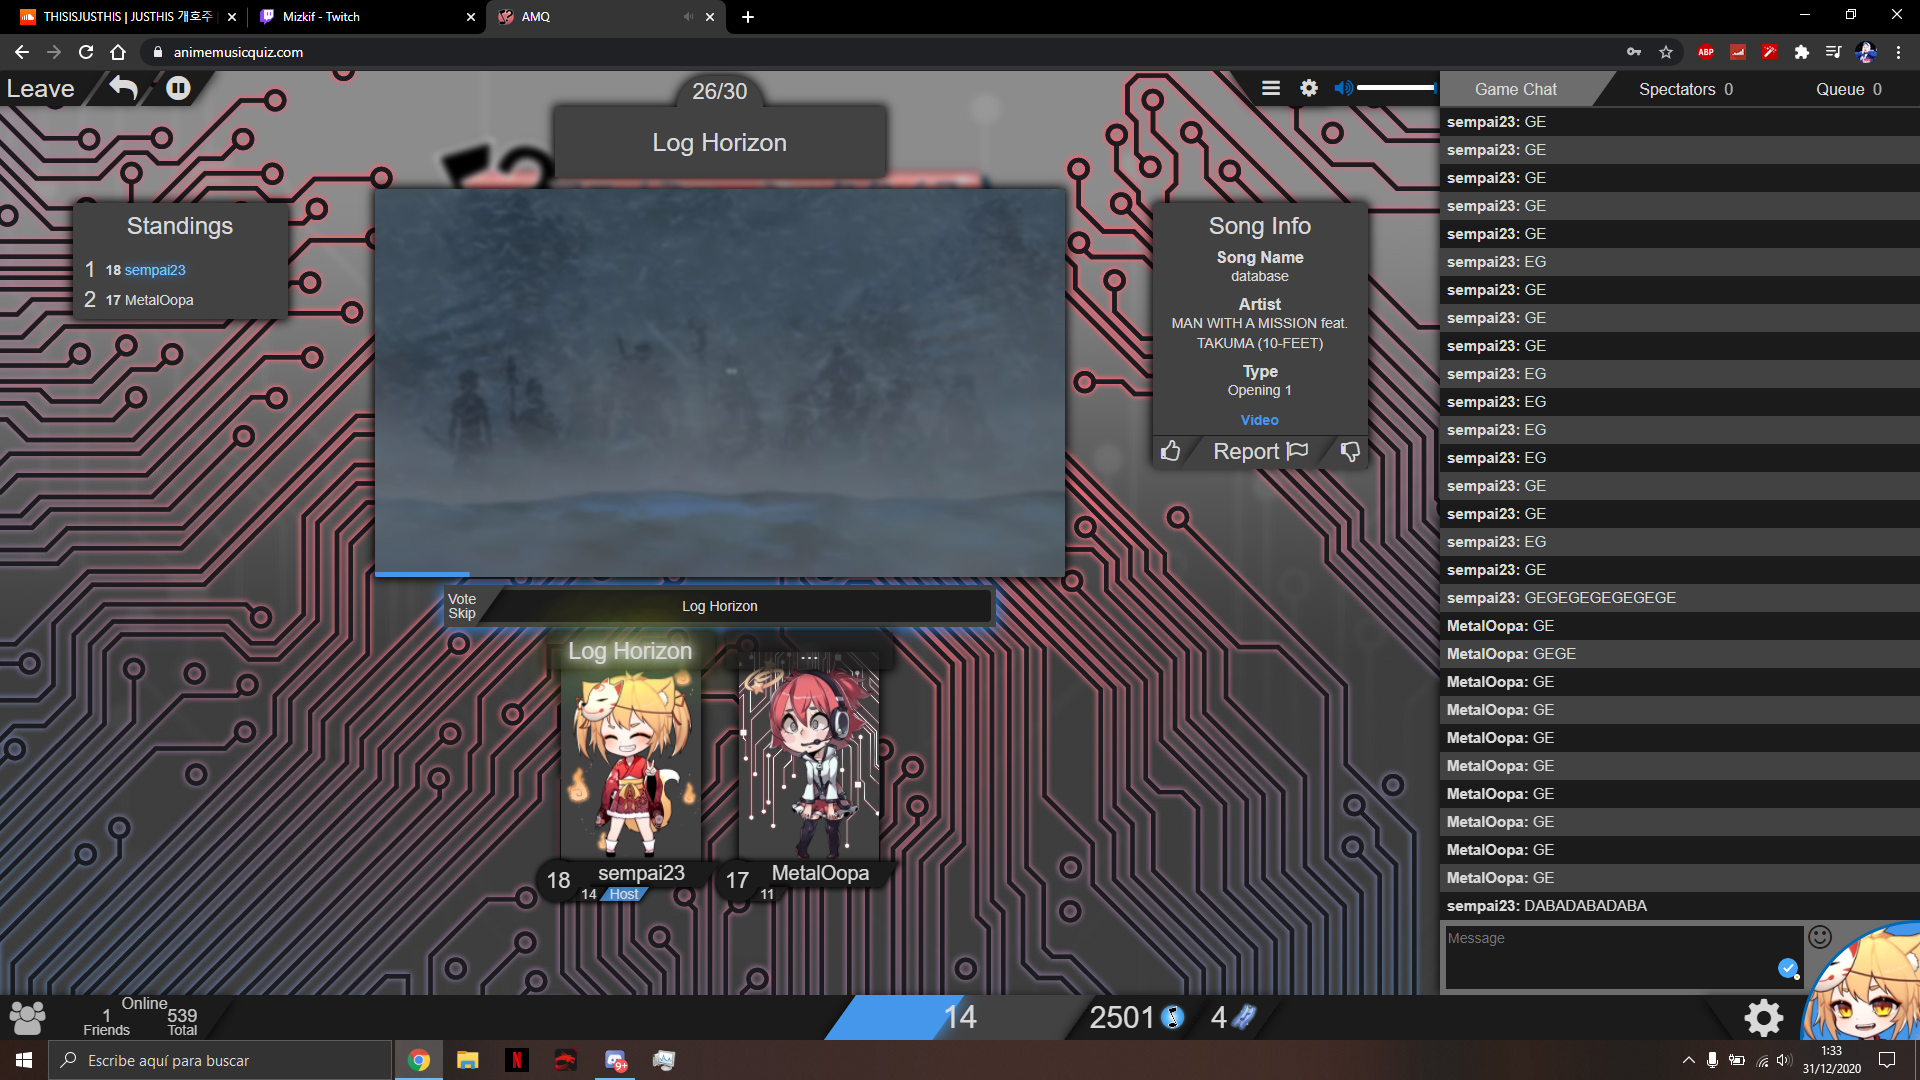This screenshot has height=1080, width=1920.
Task: Dislike the song with thumbs down
Action: (x=1350, y=452)
